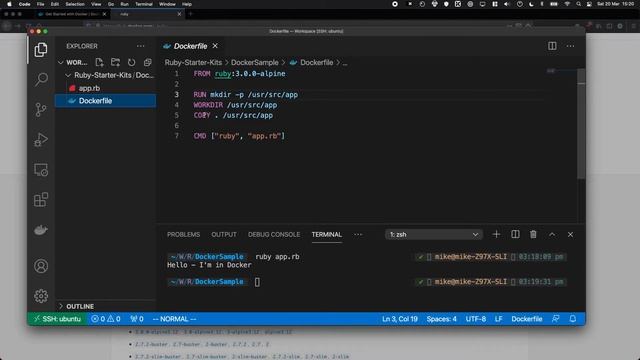Click line 7 CMD instruction
Image resolution: width=640 pixels, height=360 pixels.
point(239,136)
